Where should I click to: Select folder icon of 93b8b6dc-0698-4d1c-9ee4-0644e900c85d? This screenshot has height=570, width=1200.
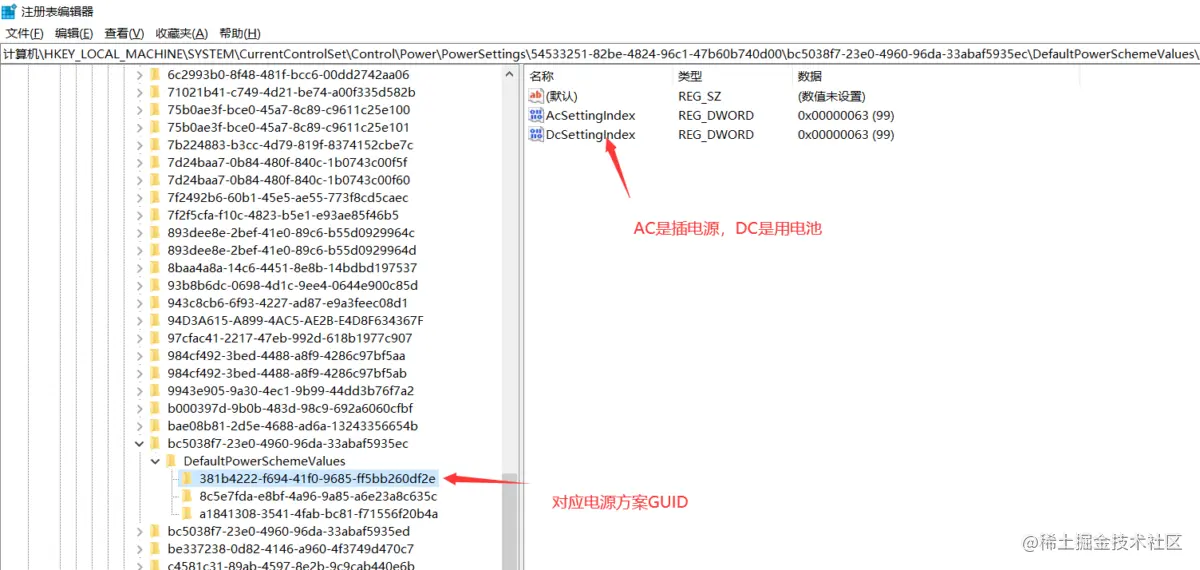click(155, 285)
